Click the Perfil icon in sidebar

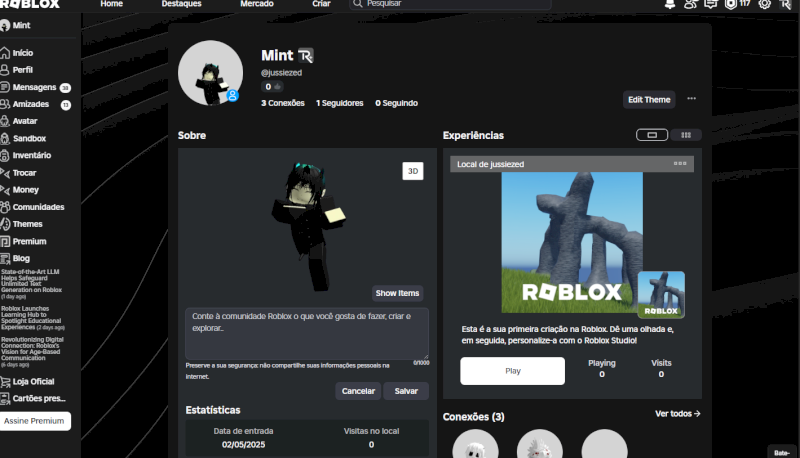5,70
